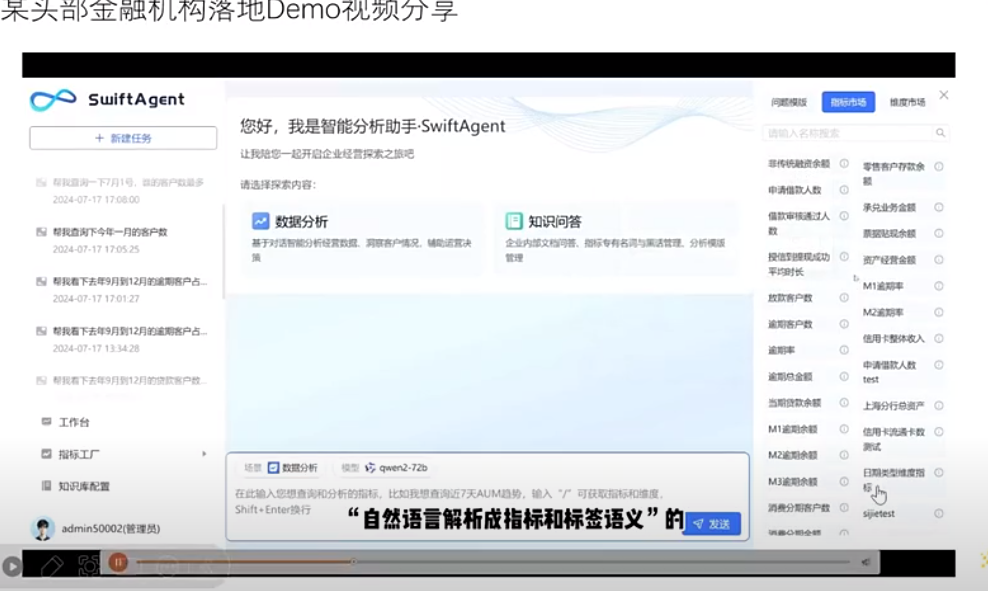The image size is (988, 591).
Task: Close the indicator market panel
Action: coord(943,95)
